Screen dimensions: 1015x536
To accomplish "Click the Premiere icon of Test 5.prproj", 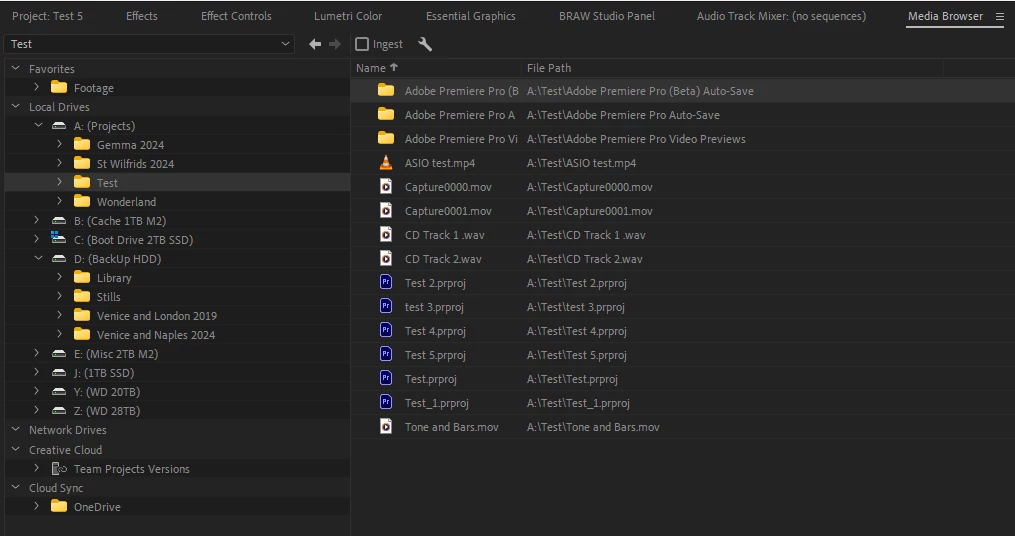I will point(386,355).
